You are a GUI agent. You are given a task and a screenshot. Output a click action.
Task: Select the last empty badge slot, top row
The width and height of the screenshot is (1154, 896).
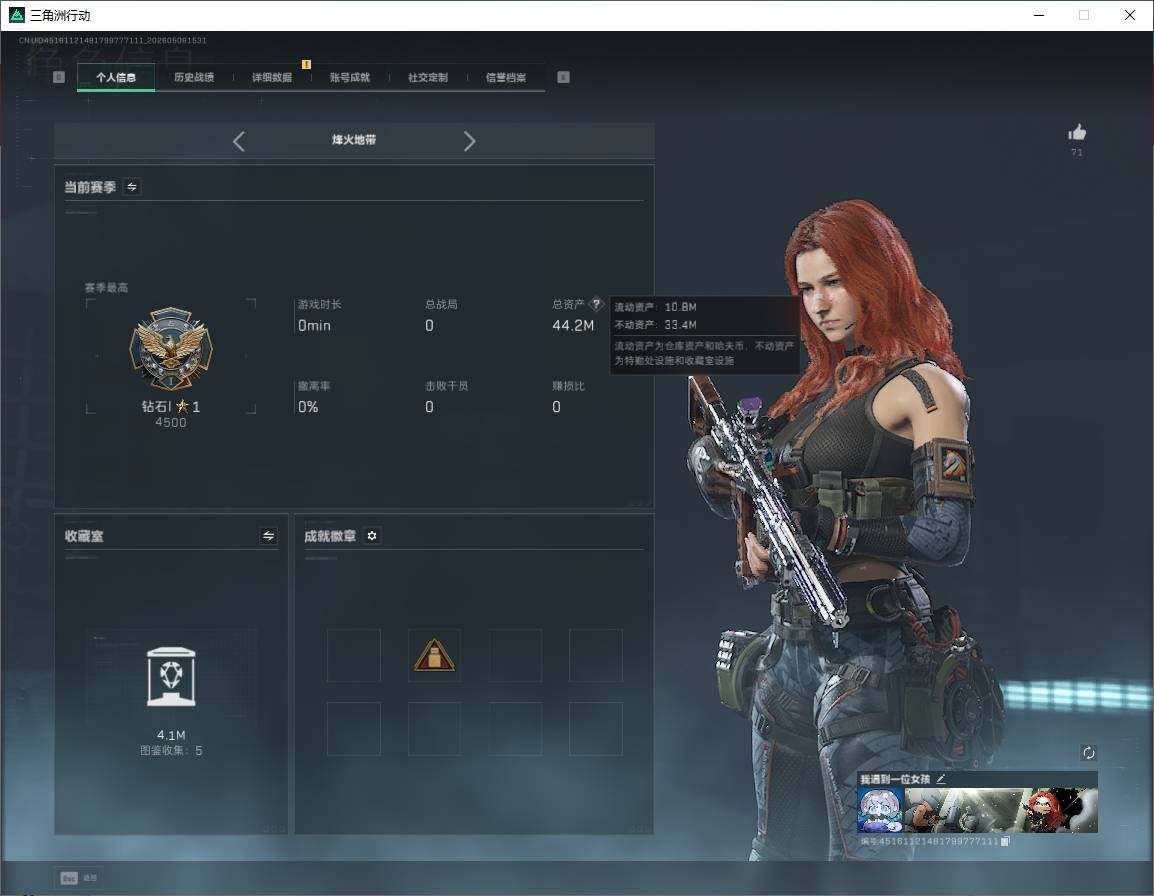click(x=595, y=655)
